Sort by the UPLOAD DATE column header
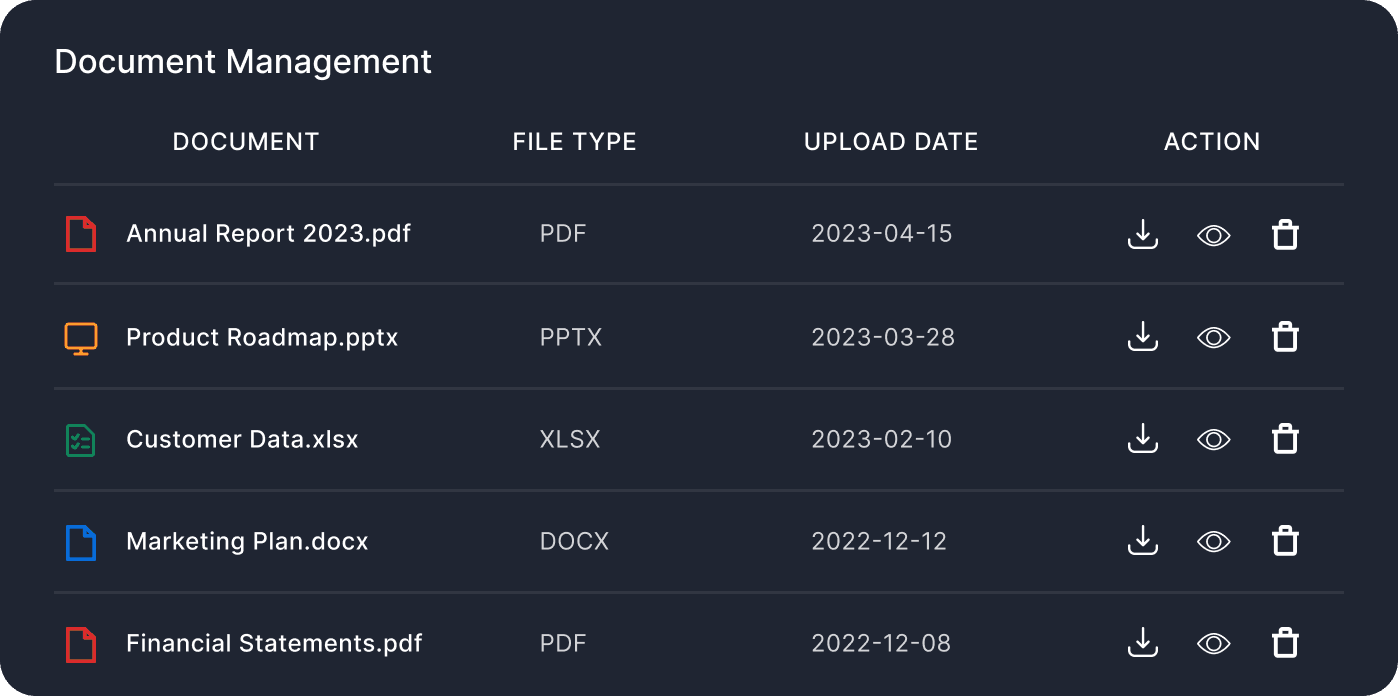 [x=890, y=142]
